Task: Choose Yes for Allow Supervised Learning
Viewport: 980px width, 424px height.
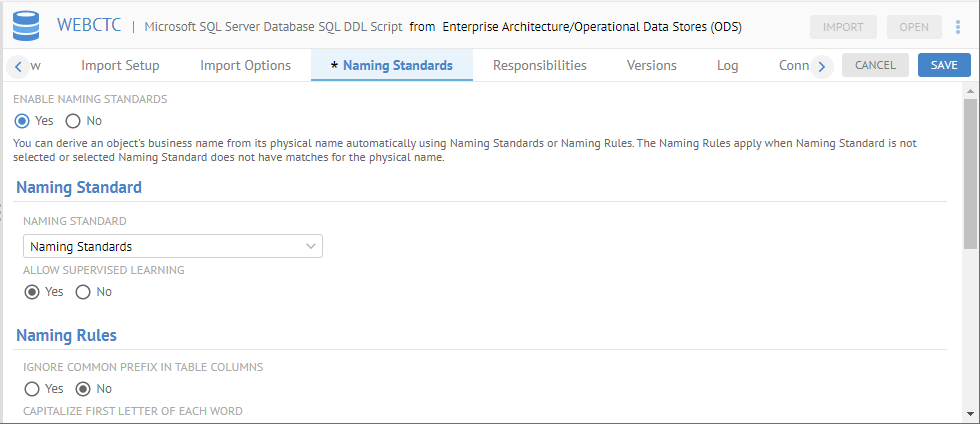Action: click(32, 292)
